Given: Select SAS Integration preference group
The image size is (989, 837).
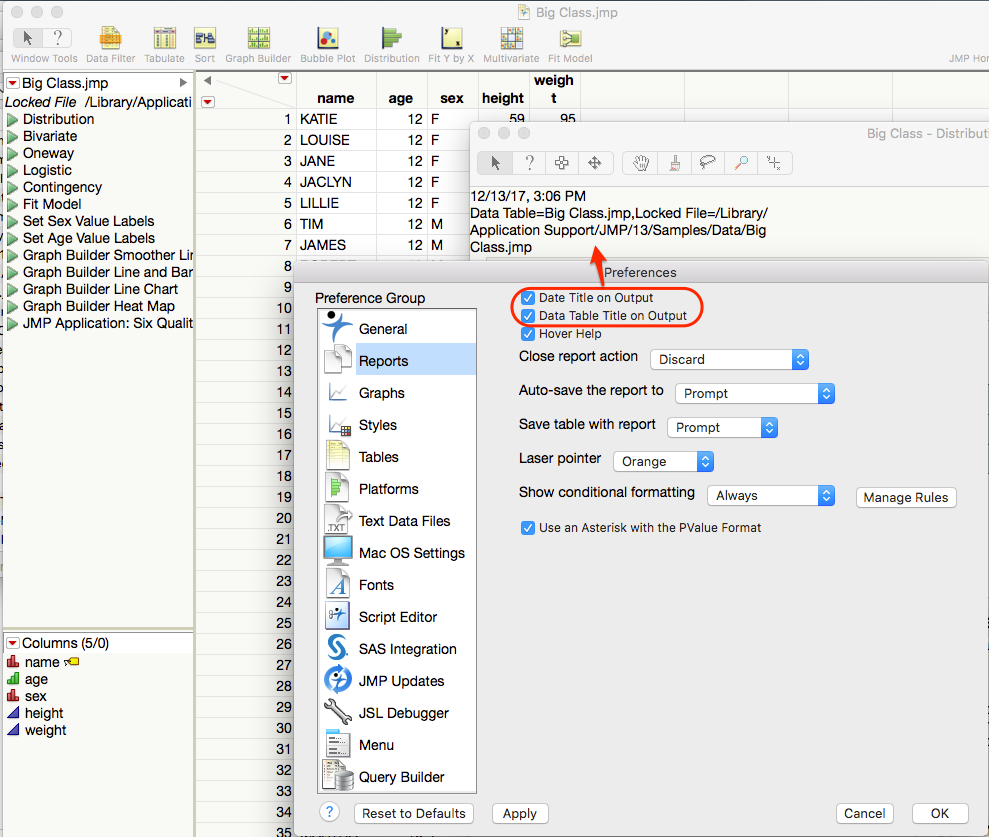Looking at the screenshot, I should pyautogui.click(x=398, y=650).
